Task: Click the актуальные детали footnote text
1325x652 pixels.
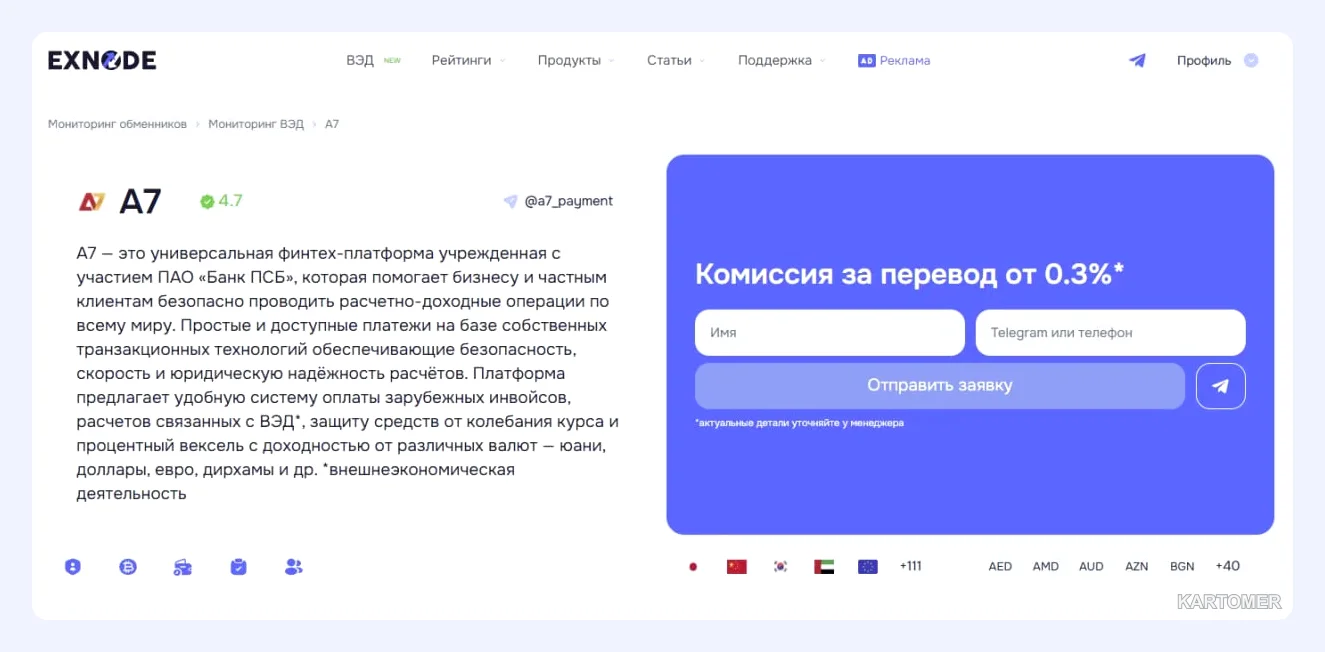Action: click(799, 423)
